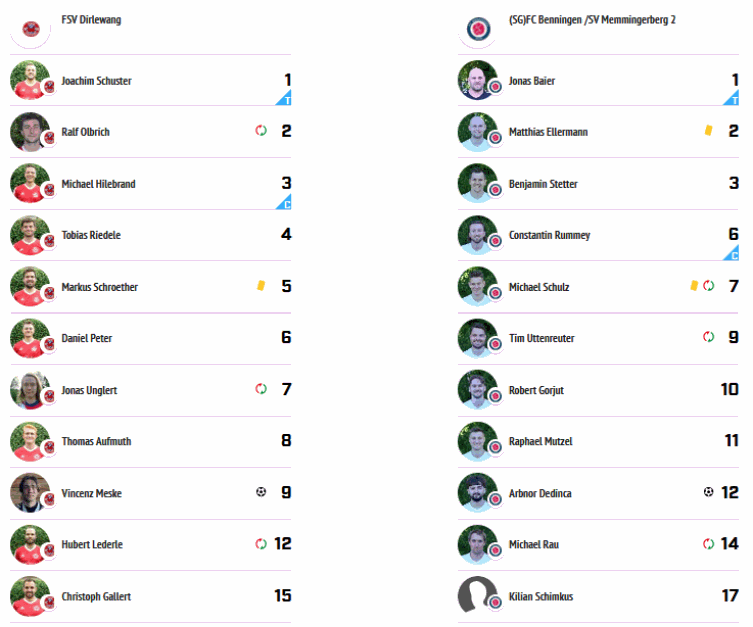The width and height of the screenshot is (753, 627).
Task: Open Tobias Riedele's player profile
Action: pos(91,235)
